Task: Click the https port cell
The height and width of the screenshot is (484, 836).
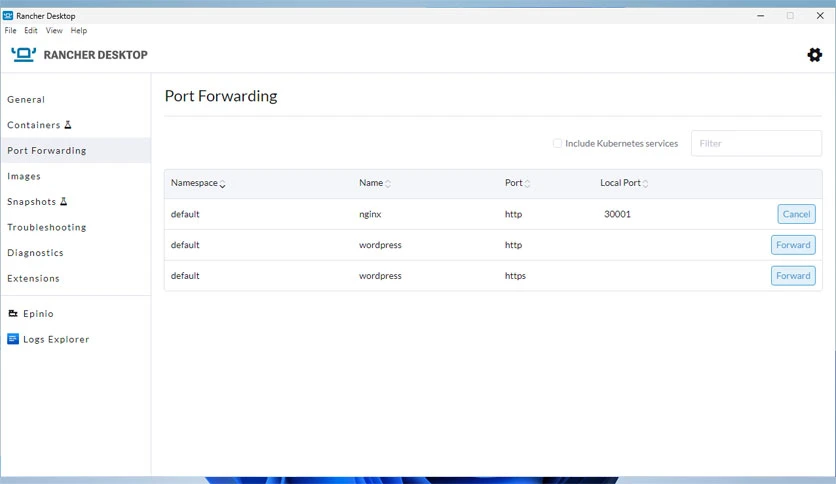Action: click(x=515, y=276)
